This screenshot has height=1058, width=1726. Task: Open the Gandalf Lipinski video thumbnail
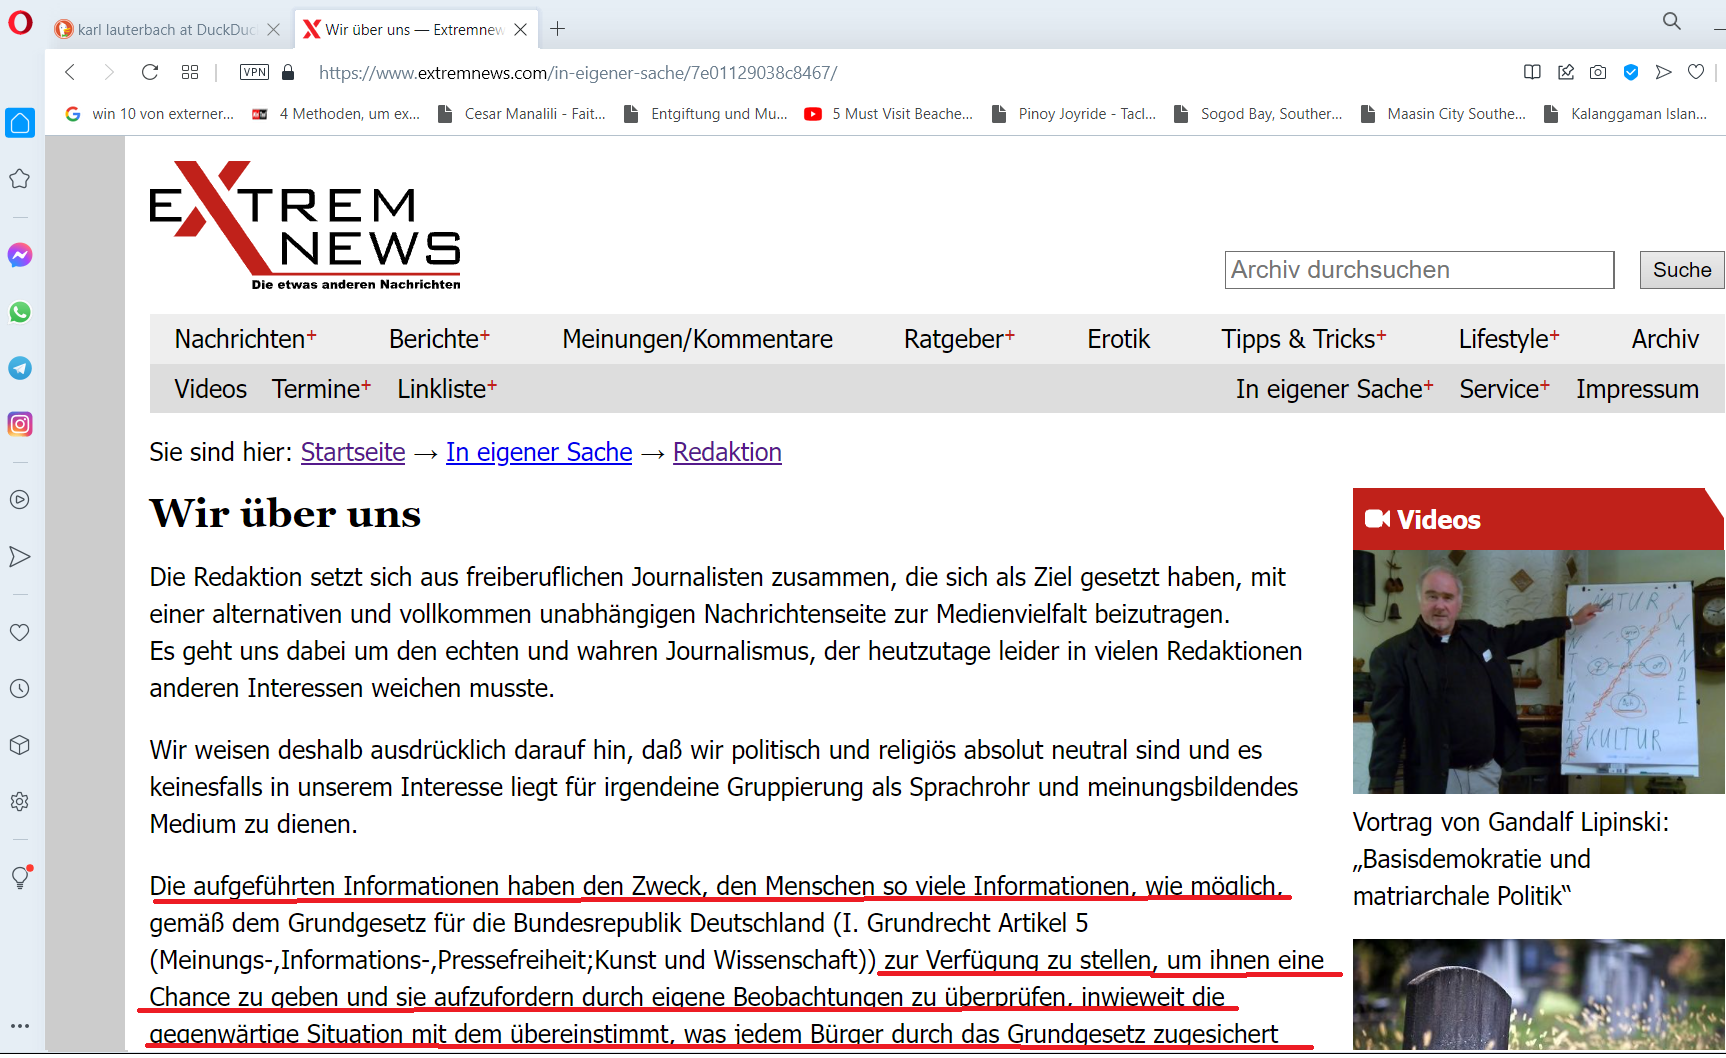[x=1537, y=671]
